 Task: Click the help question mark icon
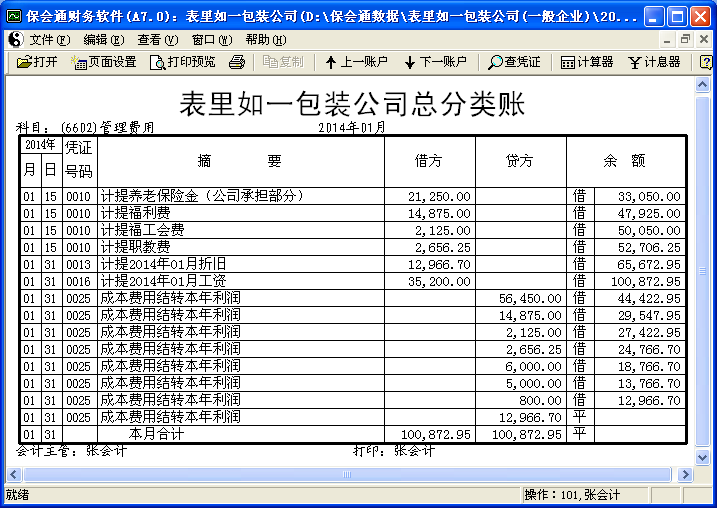click(x=706, y=62)
